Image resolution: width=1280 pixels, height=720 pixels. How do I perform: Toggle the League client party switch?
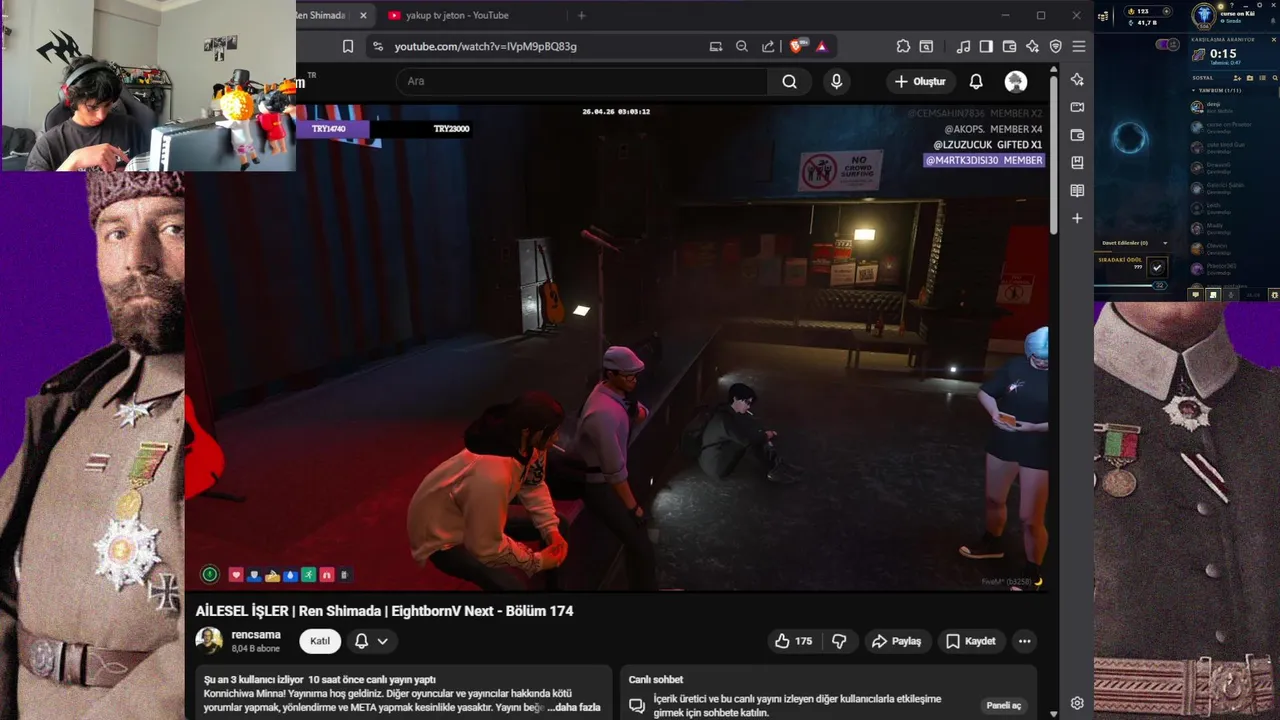(x=1168, y=44)
